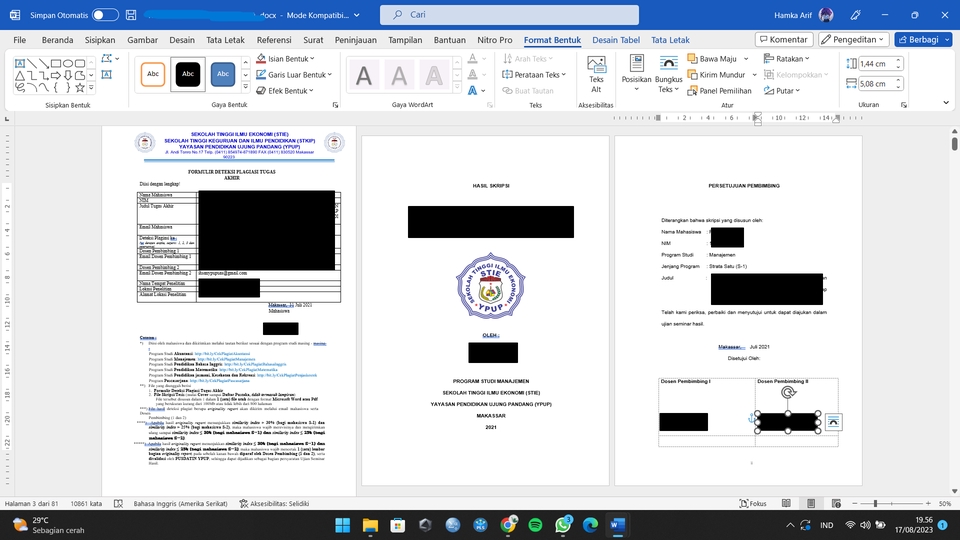The image size is (960, 540).
Task: Click the text box draw icon in Sisipkan Bentuk
Action: tap(107, 75)
